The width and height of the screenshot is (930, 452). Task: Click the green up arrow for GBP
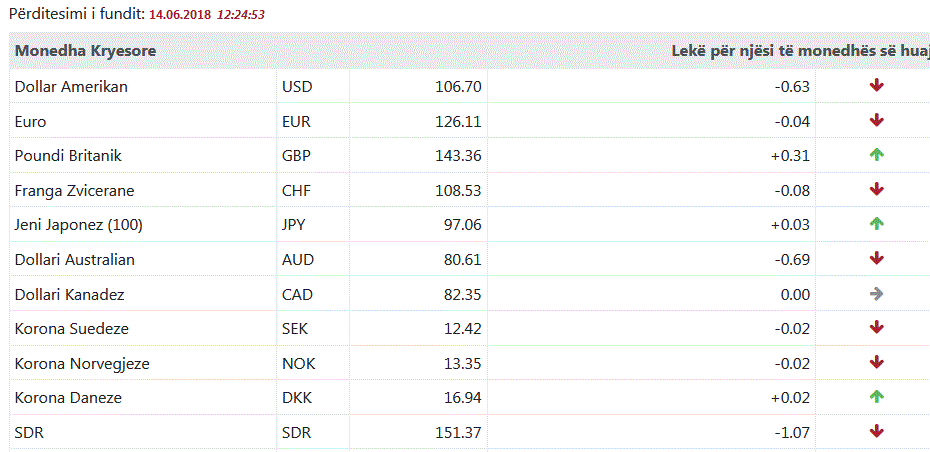pos(877,155)
